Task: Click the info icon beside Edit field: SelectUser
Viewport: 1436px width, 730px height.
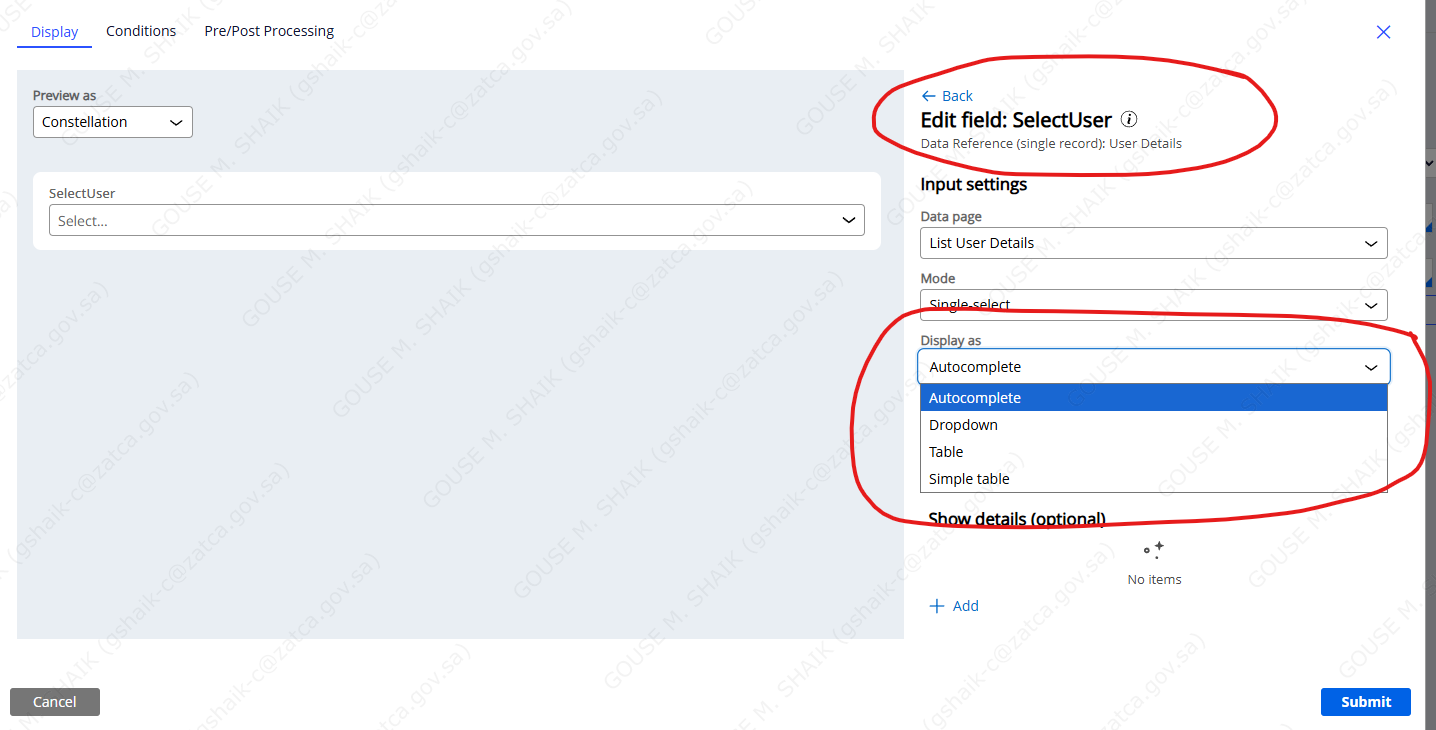Action: tap(1129, 119)
